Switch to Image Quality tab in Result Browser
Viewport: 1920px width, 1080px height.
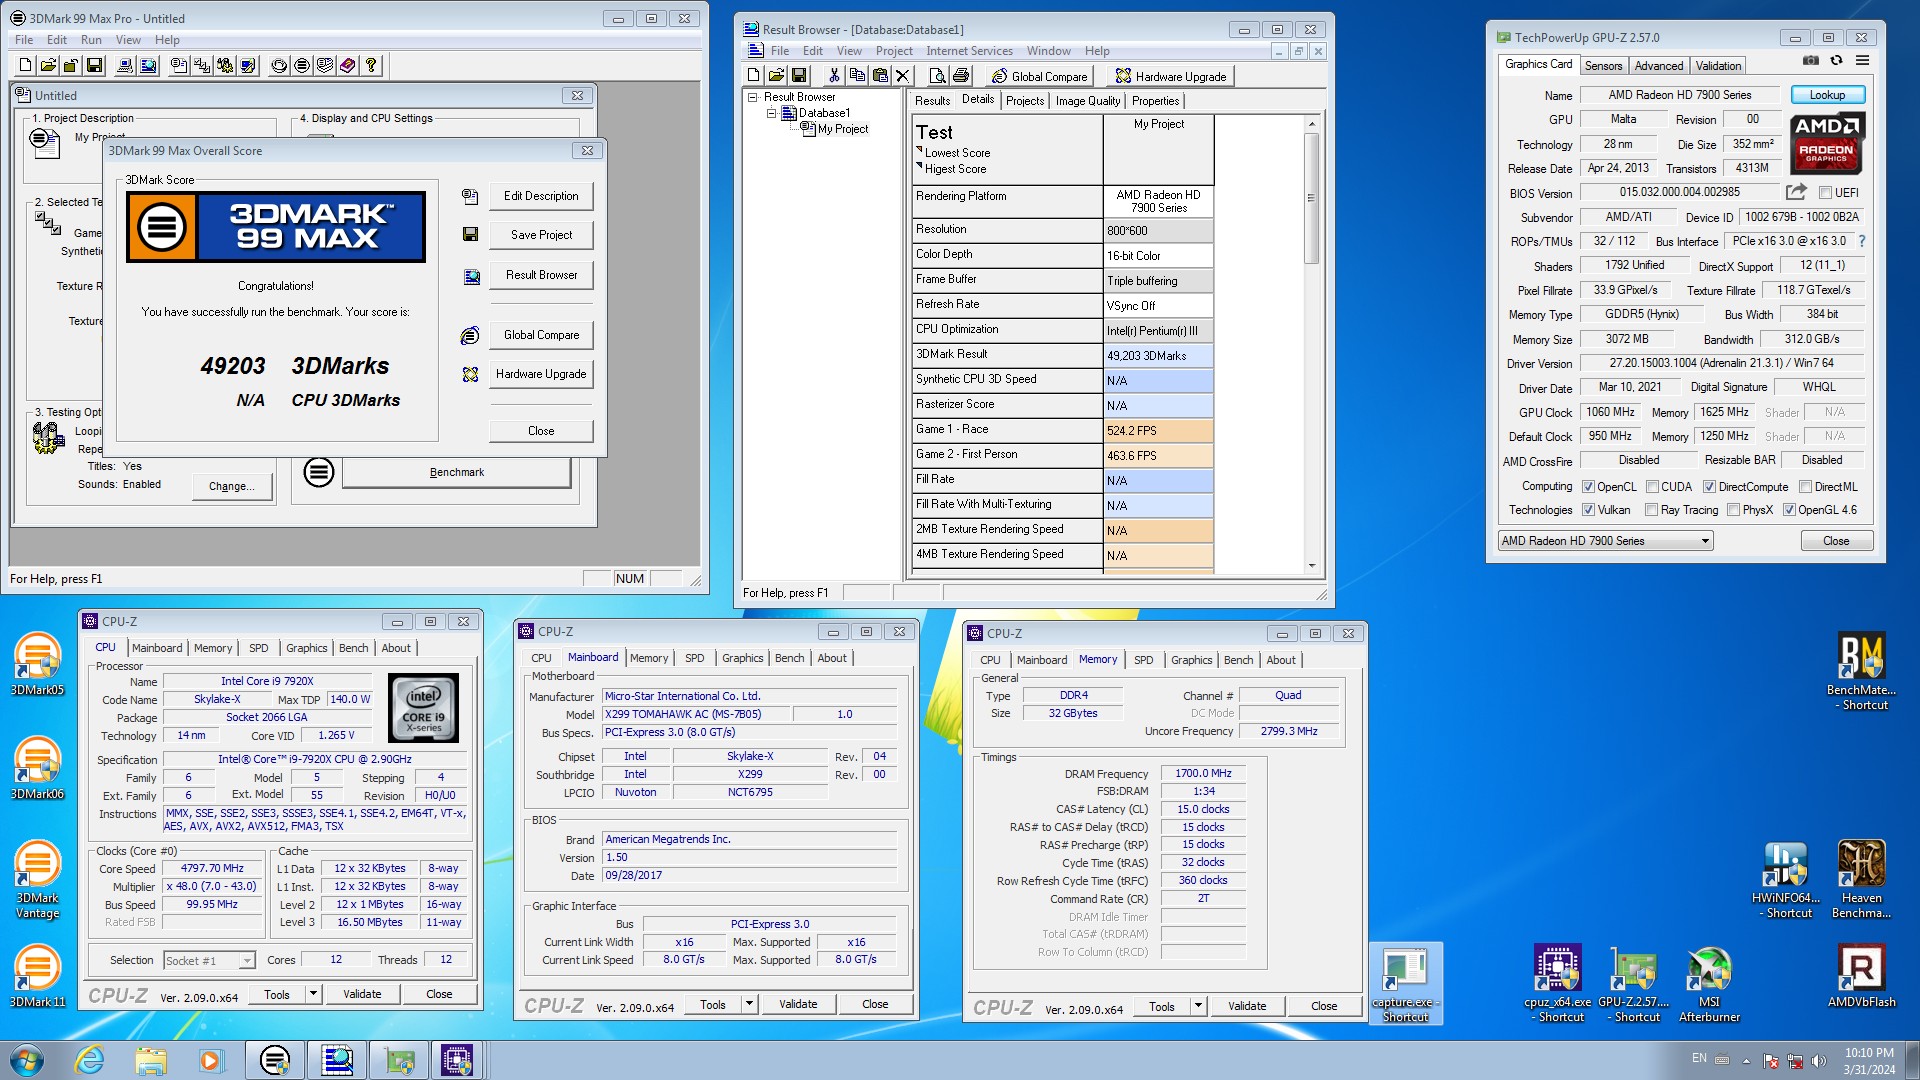point(1088,101)
